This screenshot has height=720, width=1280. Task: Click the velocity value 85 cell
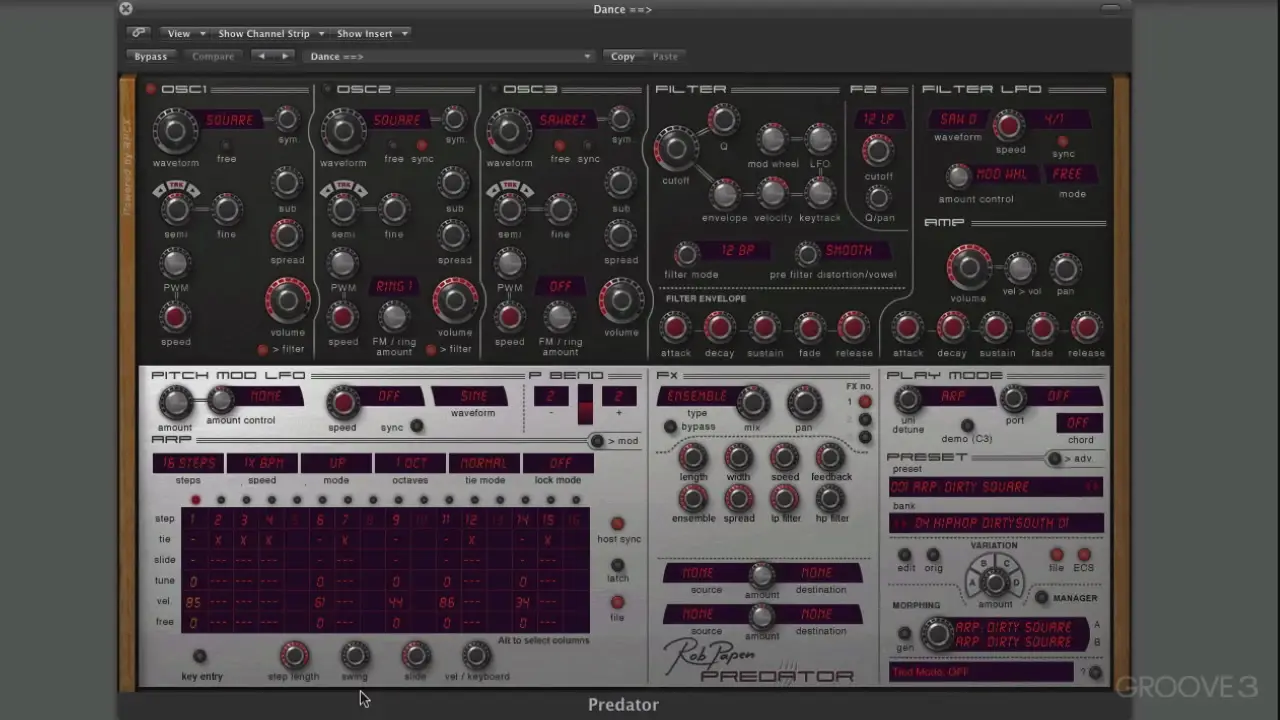coord(193,602)
